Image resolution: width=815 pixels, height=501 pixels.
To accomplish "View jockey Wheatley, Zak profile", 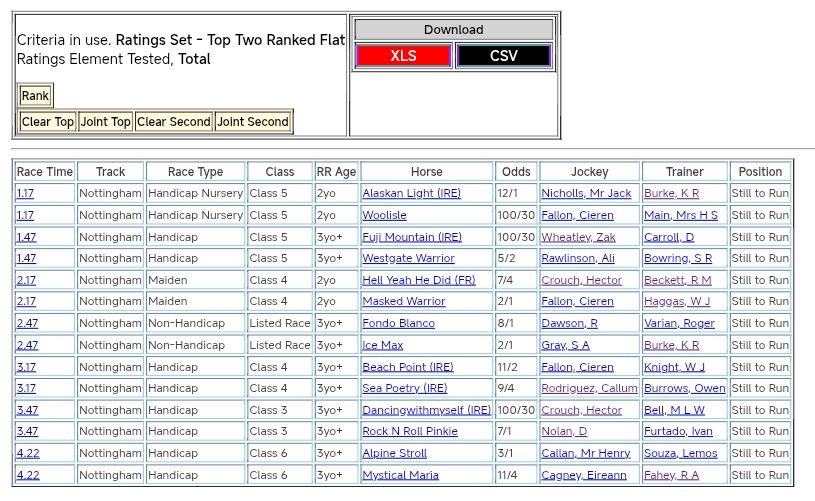I will 578,238.
